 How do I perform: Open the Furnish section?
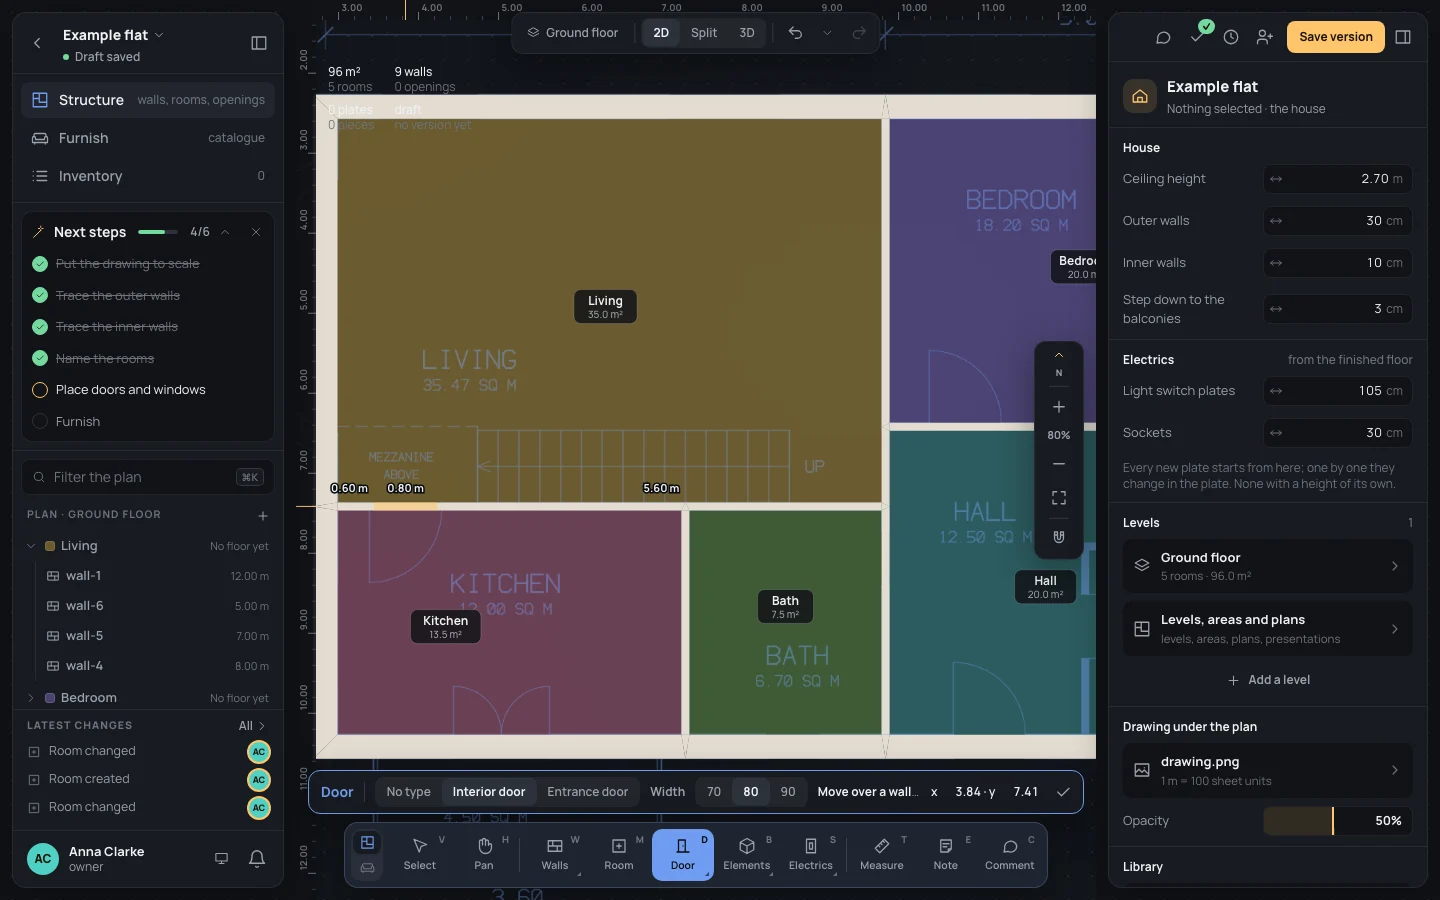click(148, 138)
